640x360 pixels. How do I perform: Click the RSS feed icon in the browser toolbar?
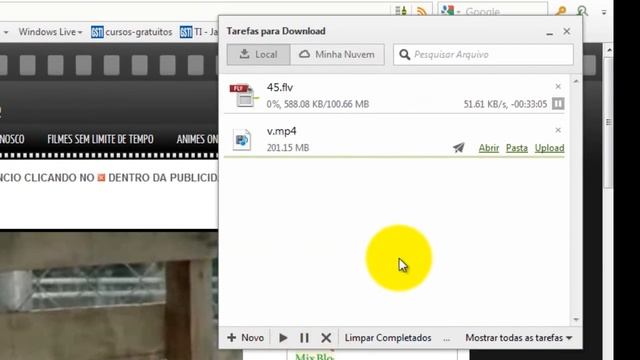pyautogui.click(x=422, y=11)
